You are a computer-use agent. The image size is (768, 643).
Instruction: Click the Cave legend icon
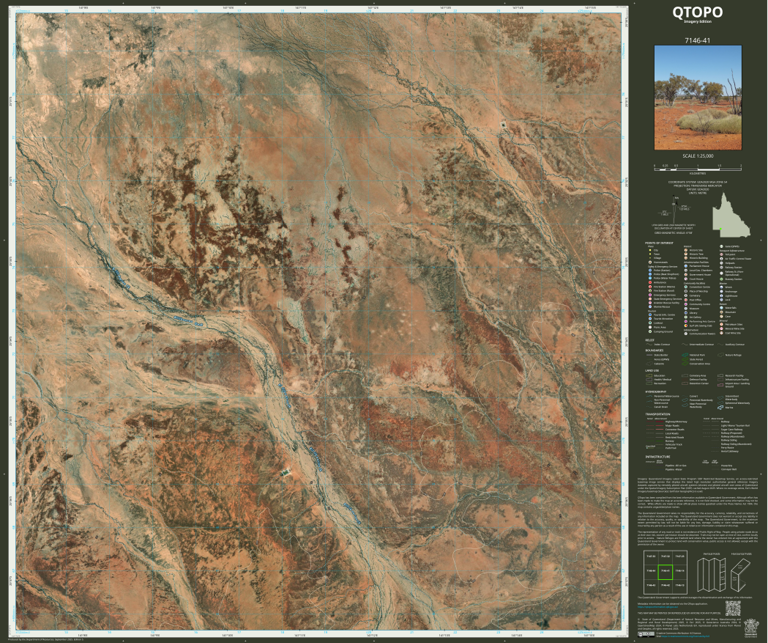pyautogui.click(x=721, y=316)
